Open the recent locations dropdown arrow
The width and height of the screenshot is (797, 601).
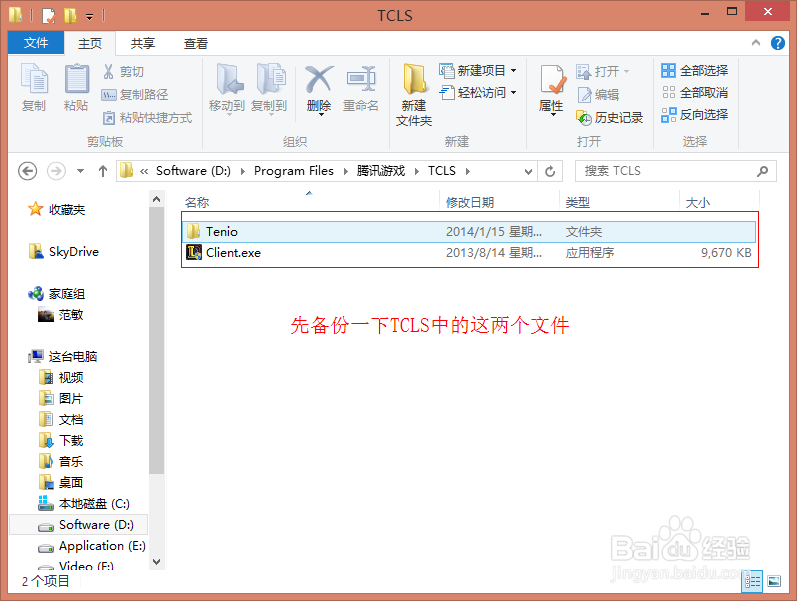pyautogui.click(x=80, y=171)
